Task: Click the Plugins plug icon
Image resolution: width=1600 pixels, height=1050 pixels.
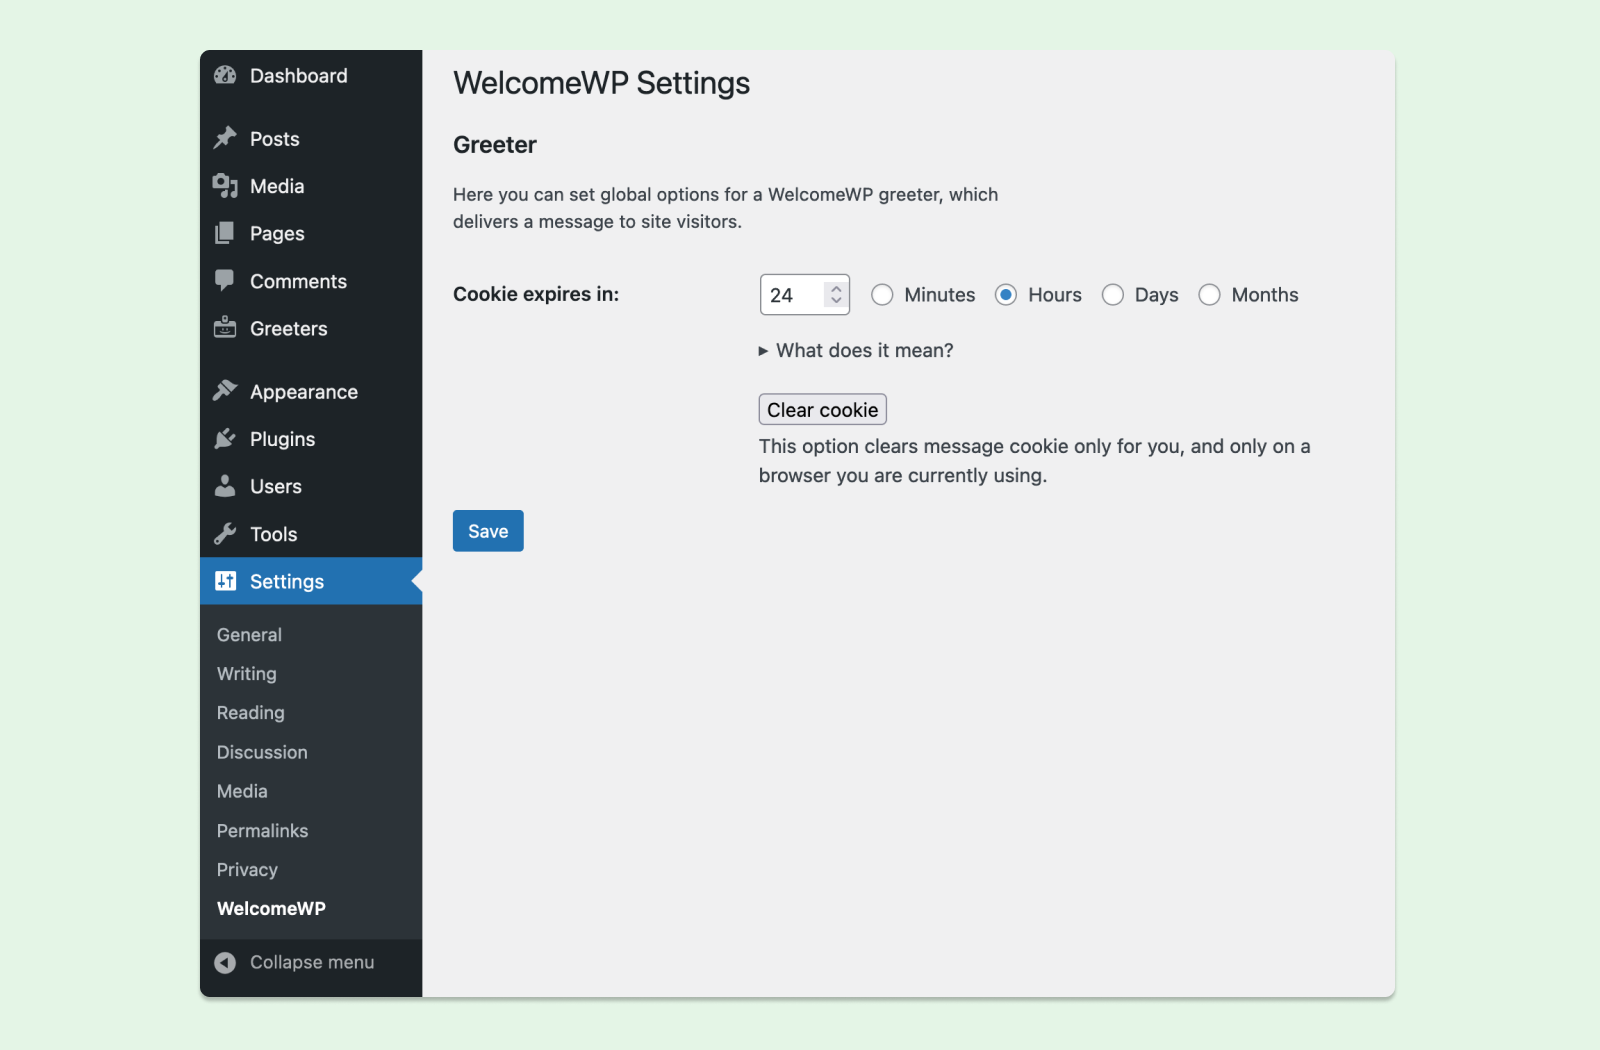Action: 225,439
